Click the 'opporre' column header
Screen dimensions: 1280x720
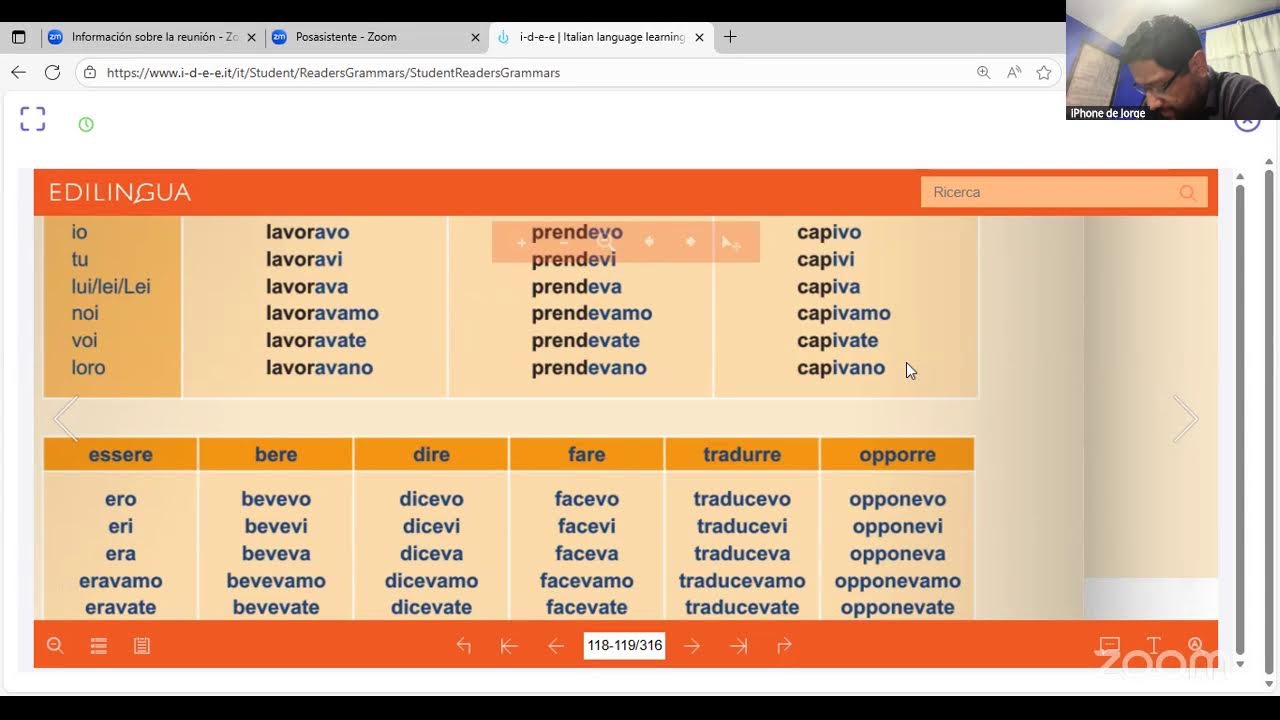pos(897,454)
